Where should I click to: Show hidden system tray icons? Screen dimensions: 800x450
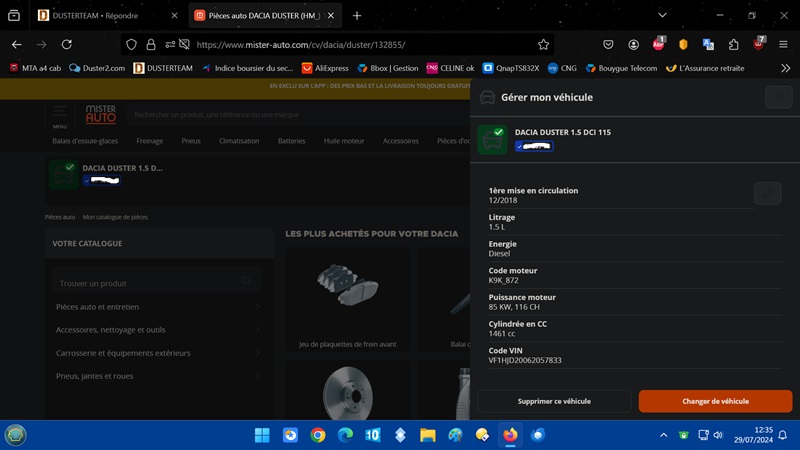(663, 435)
